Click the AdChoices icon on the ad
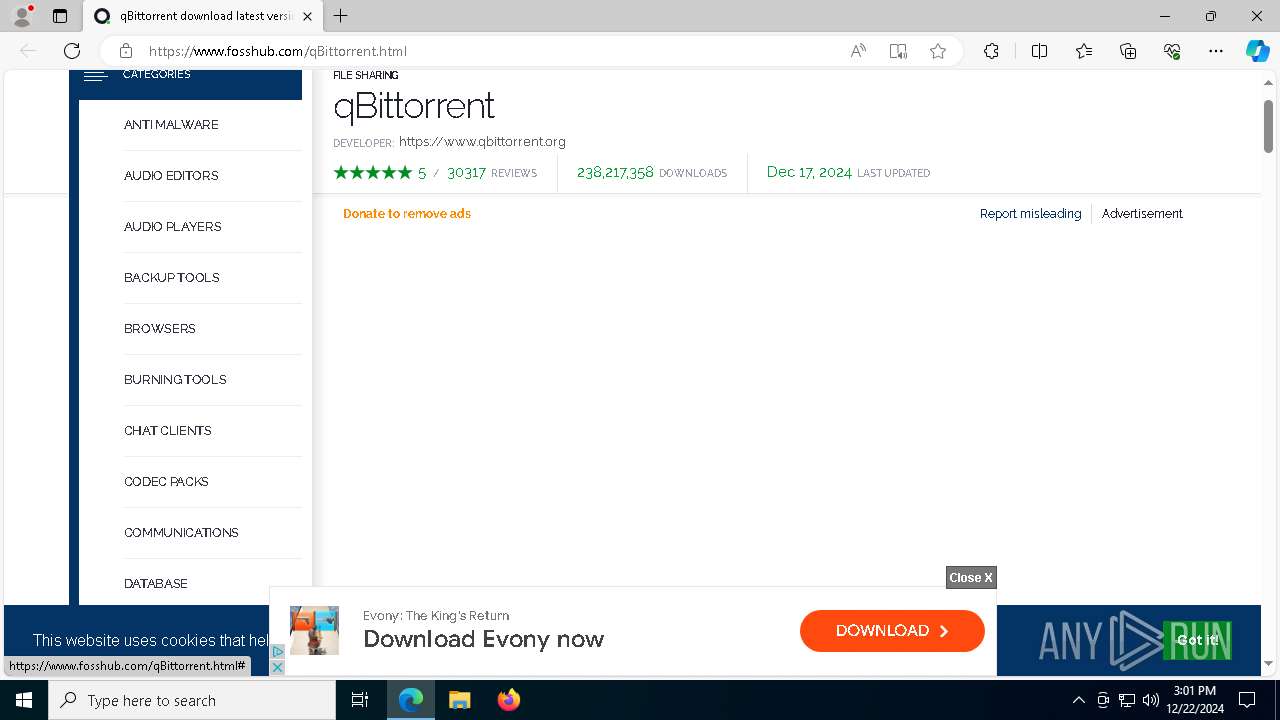This screenshot has height=720, width=1280. click(278, 651)
